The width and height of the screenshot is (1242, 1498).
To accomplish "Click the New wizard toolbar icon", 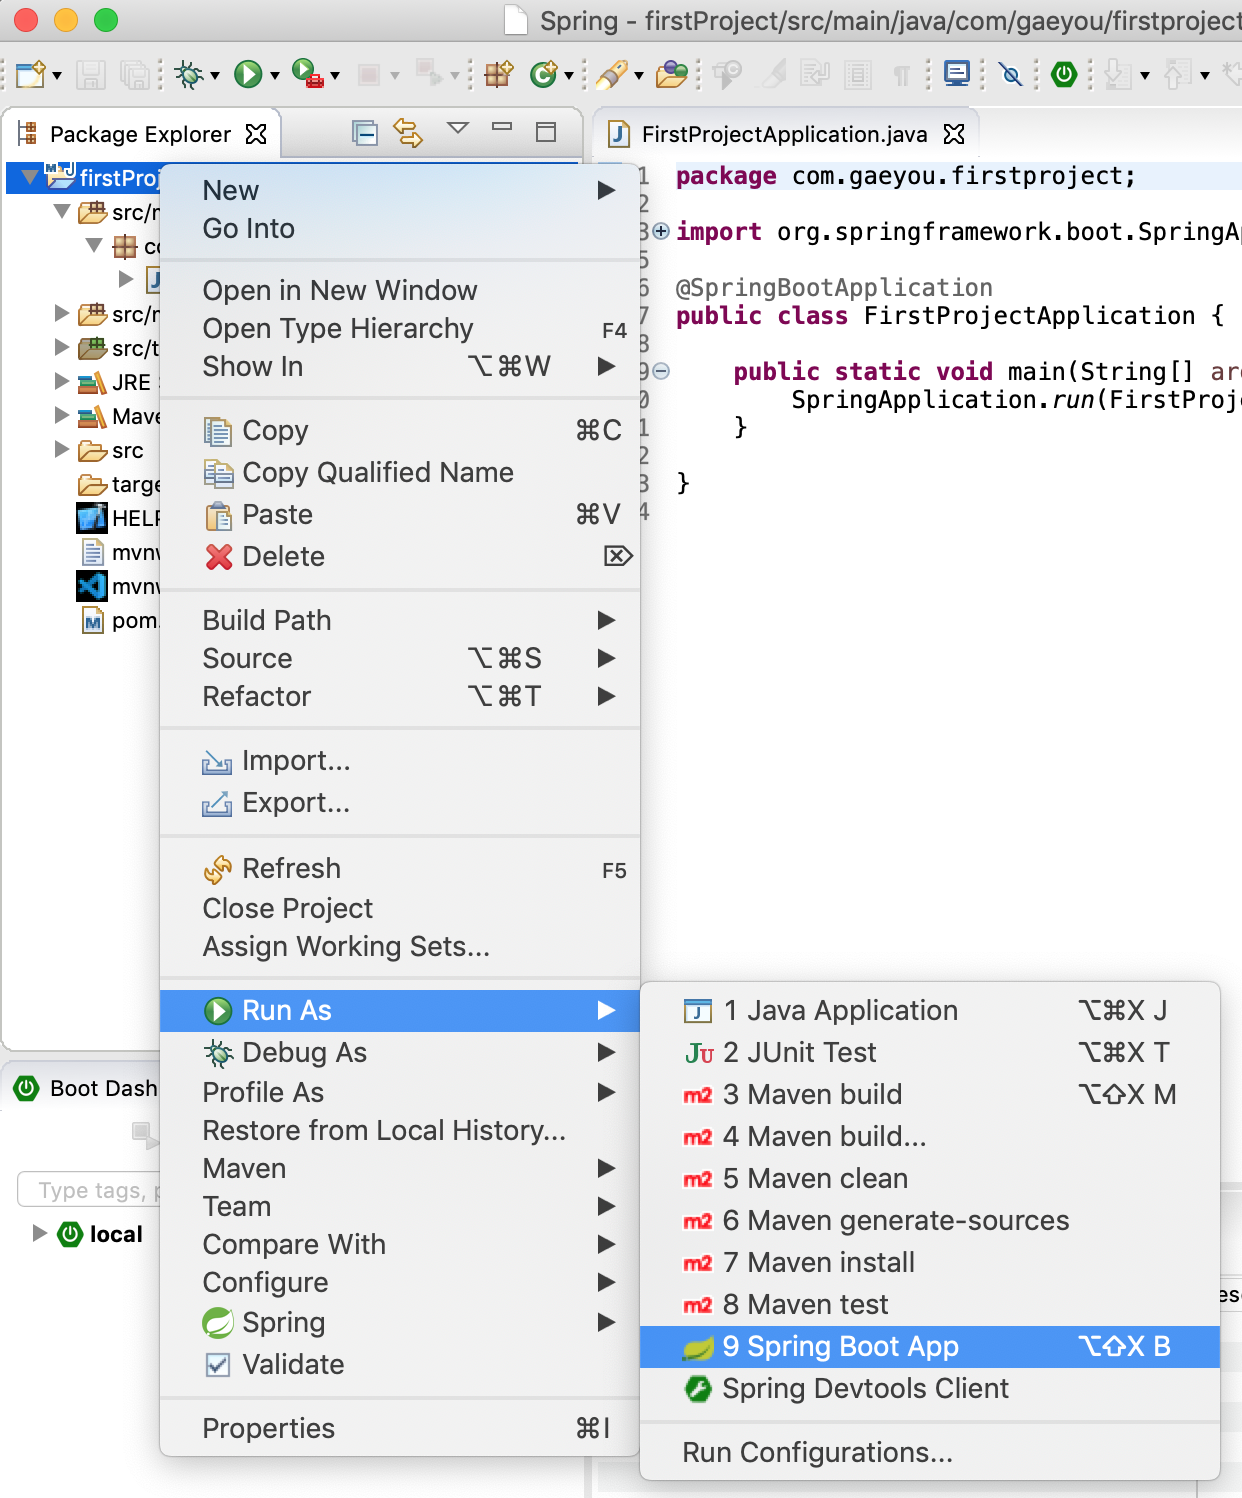I will pos(30,74).
